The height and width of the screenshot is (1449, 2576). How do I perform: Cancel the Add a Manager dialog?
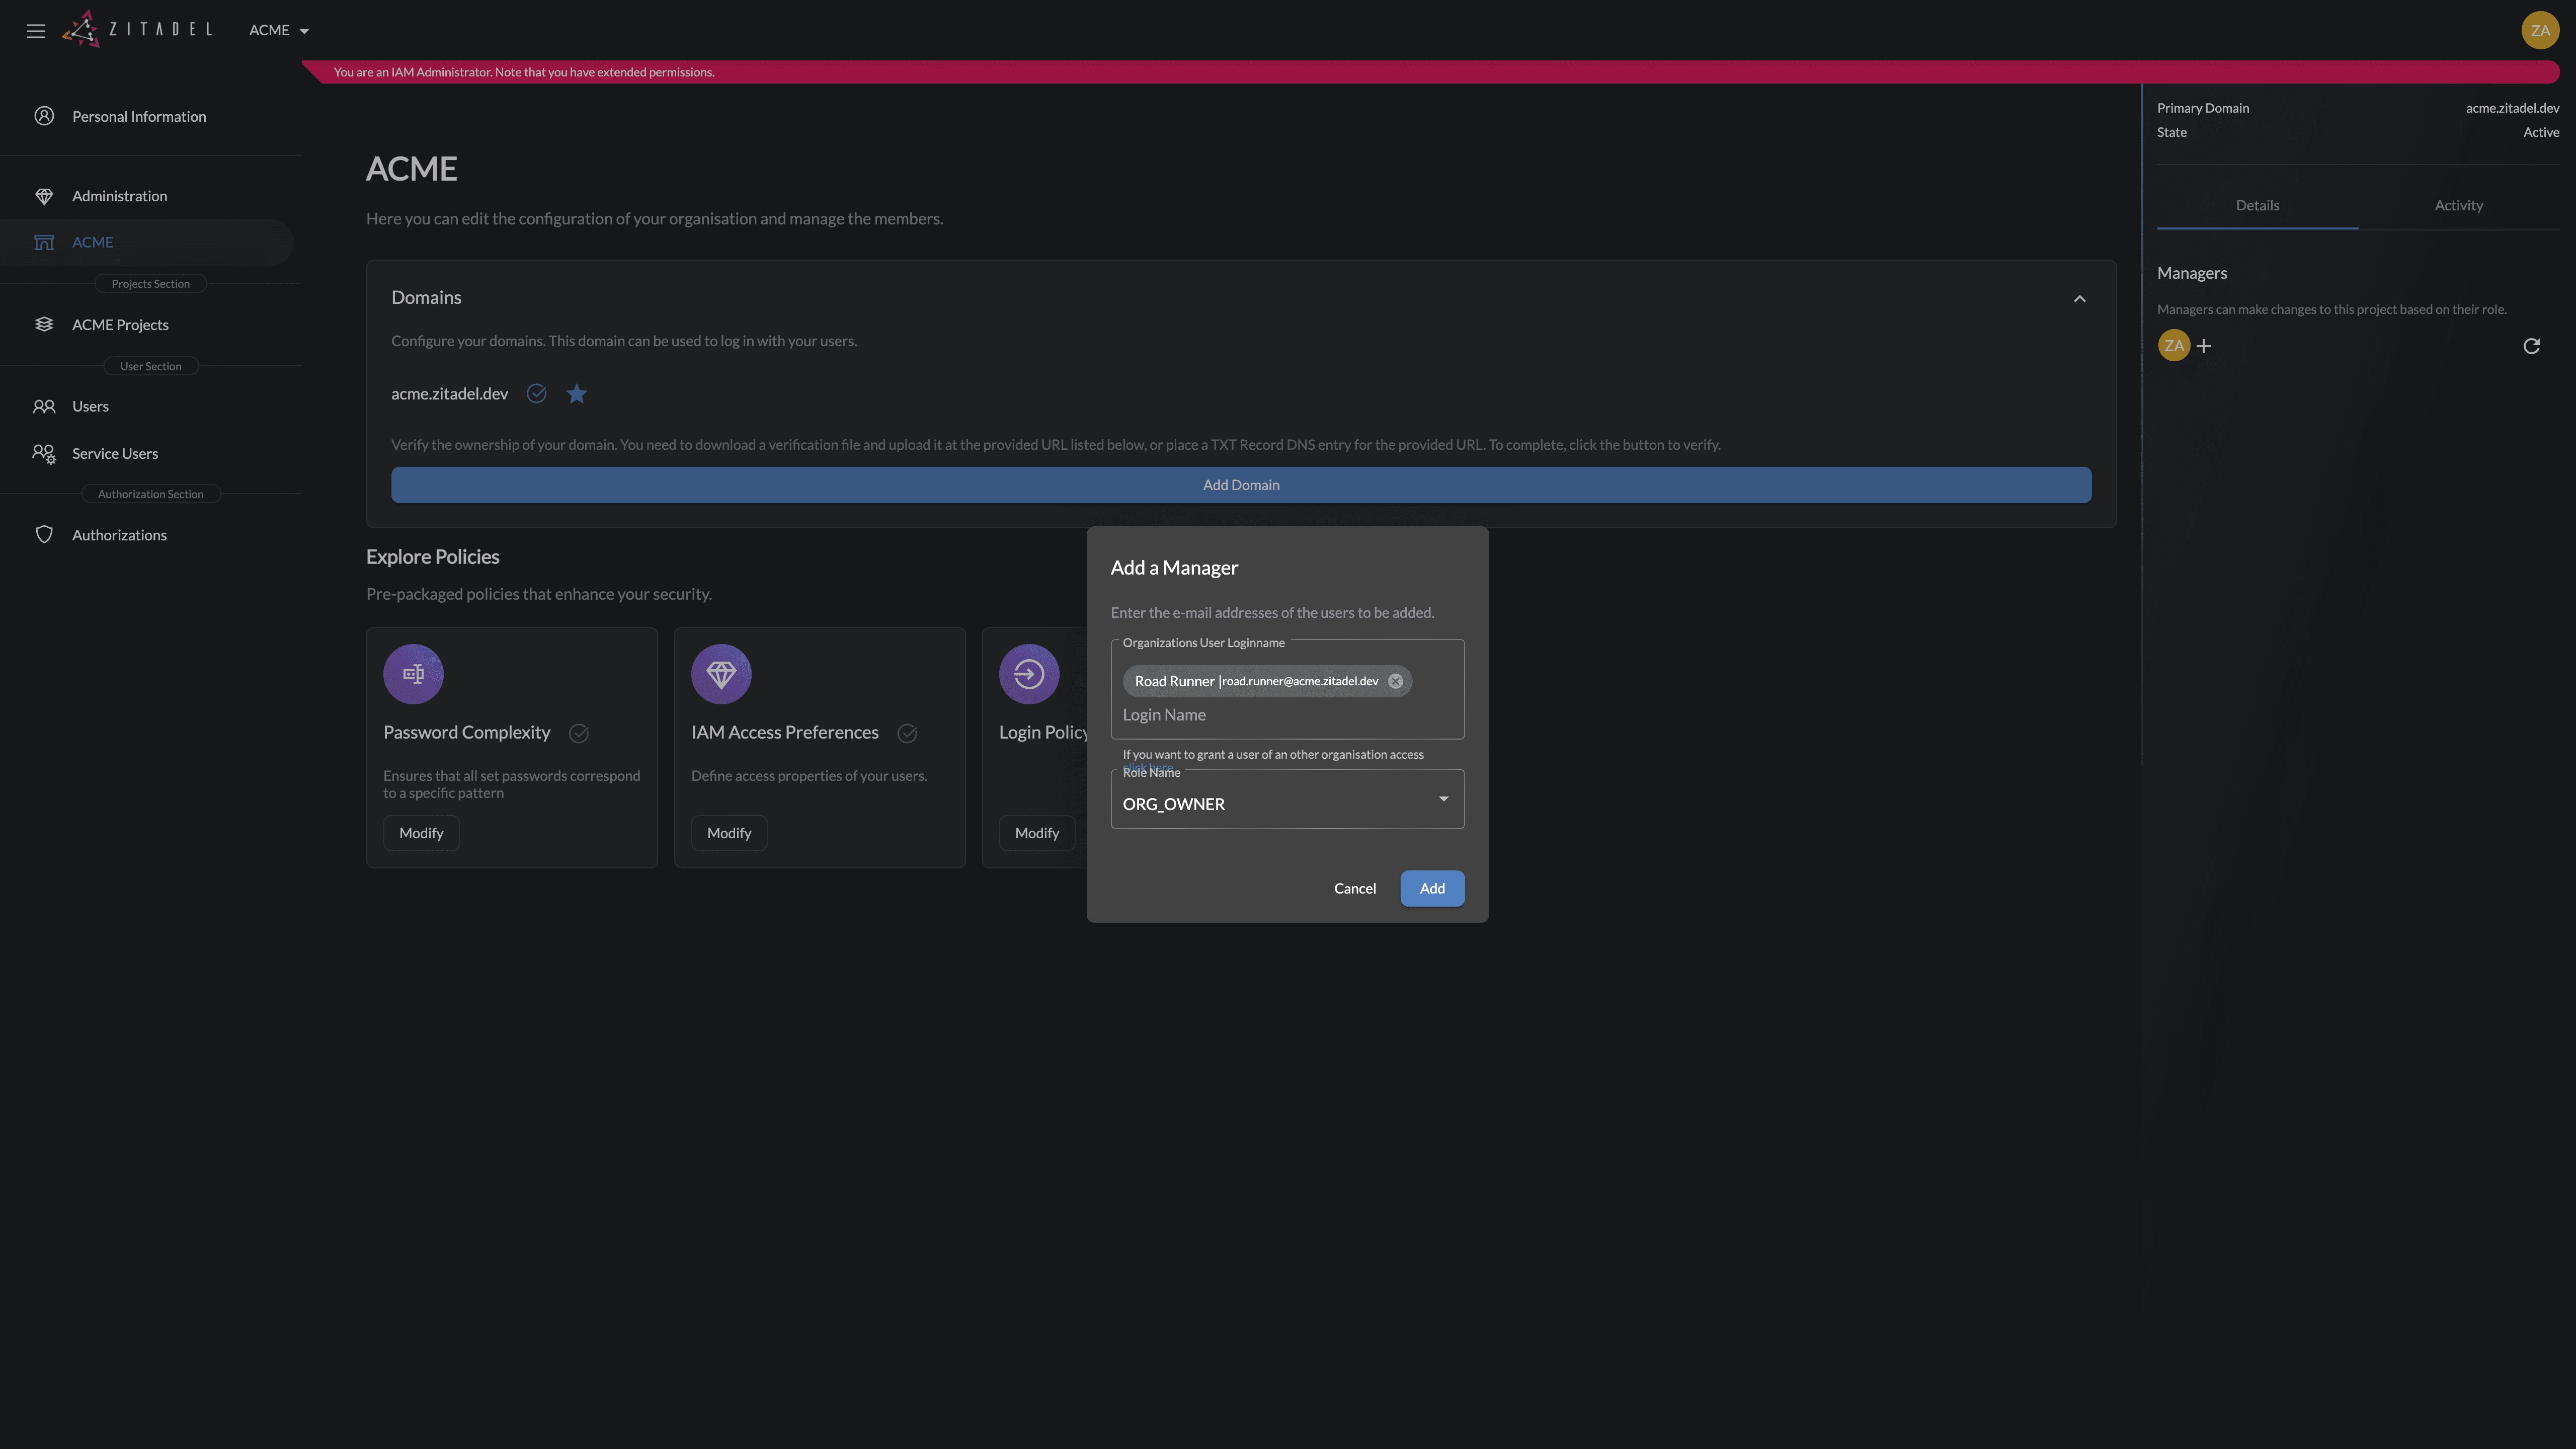1354,888
